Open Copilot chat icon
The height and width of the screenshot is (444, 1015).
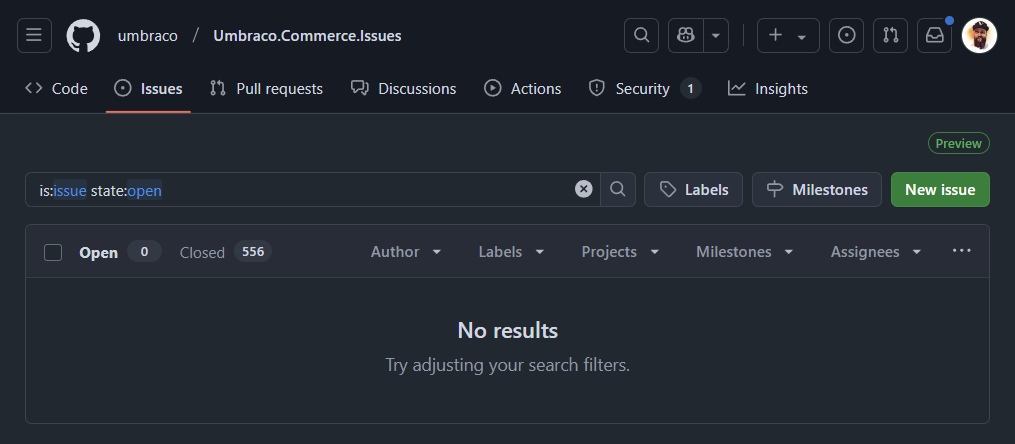click(686, 36)
